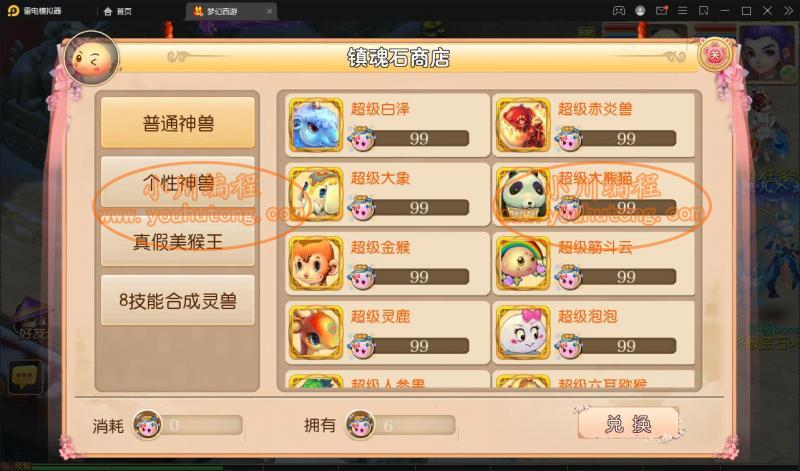800x471 pixels.
Task: Open the emulator mail icon
Action: [x=661, y=11]
